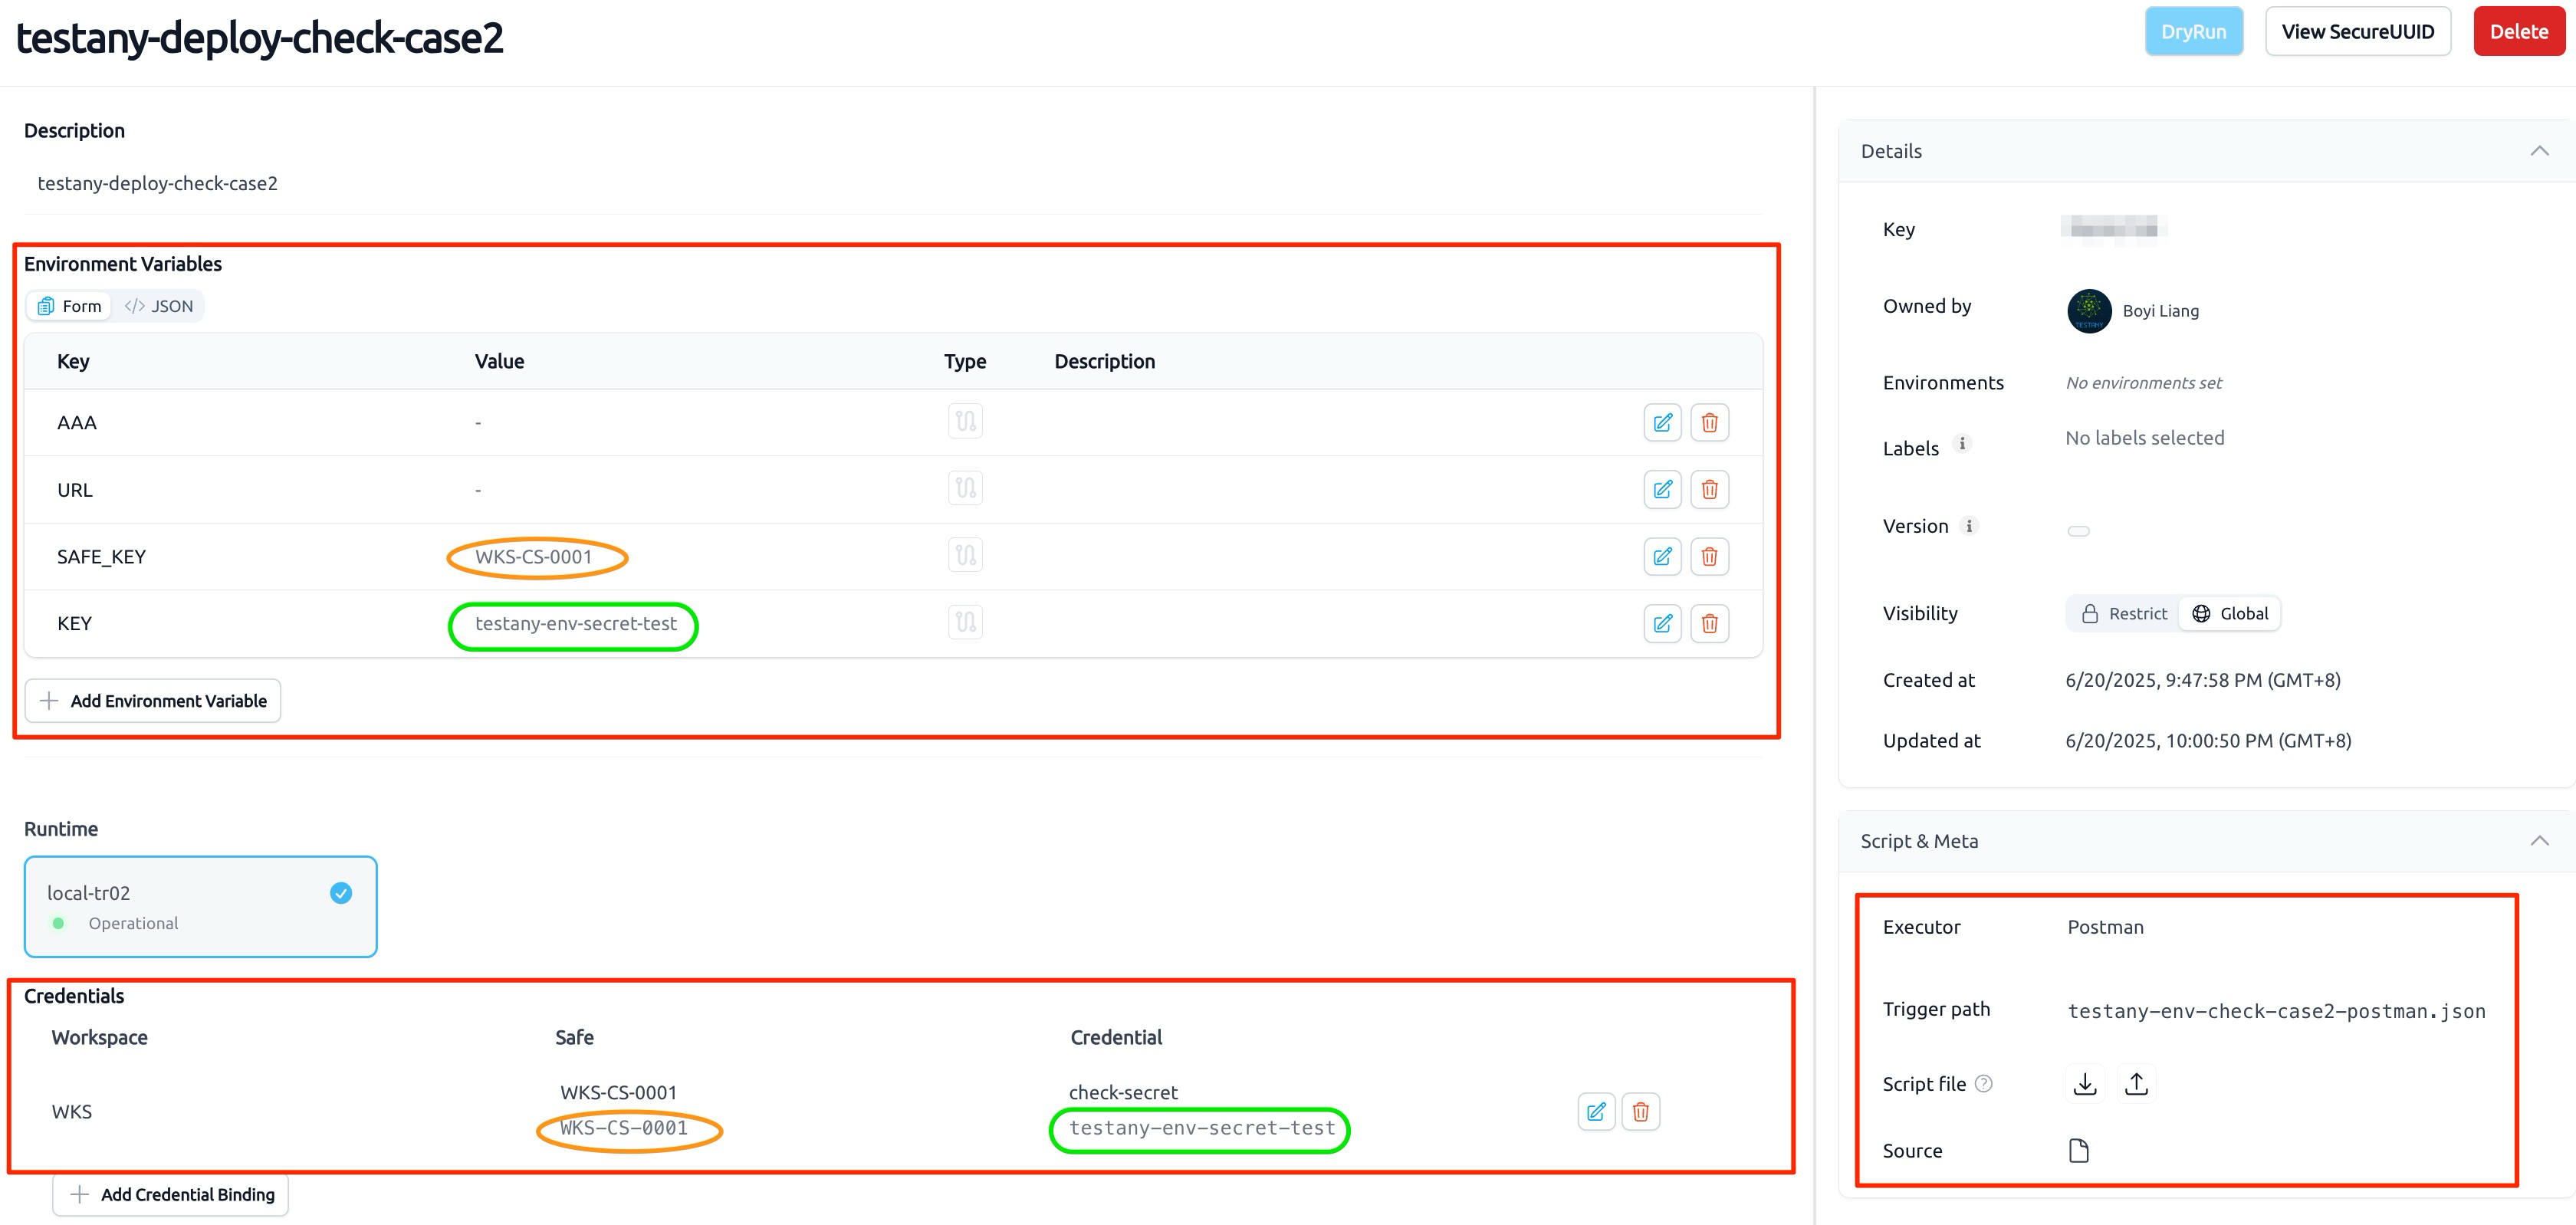Open View SecureUUID
2576x1225 pixels.
pyautogui.click(x=2357, y=32)
